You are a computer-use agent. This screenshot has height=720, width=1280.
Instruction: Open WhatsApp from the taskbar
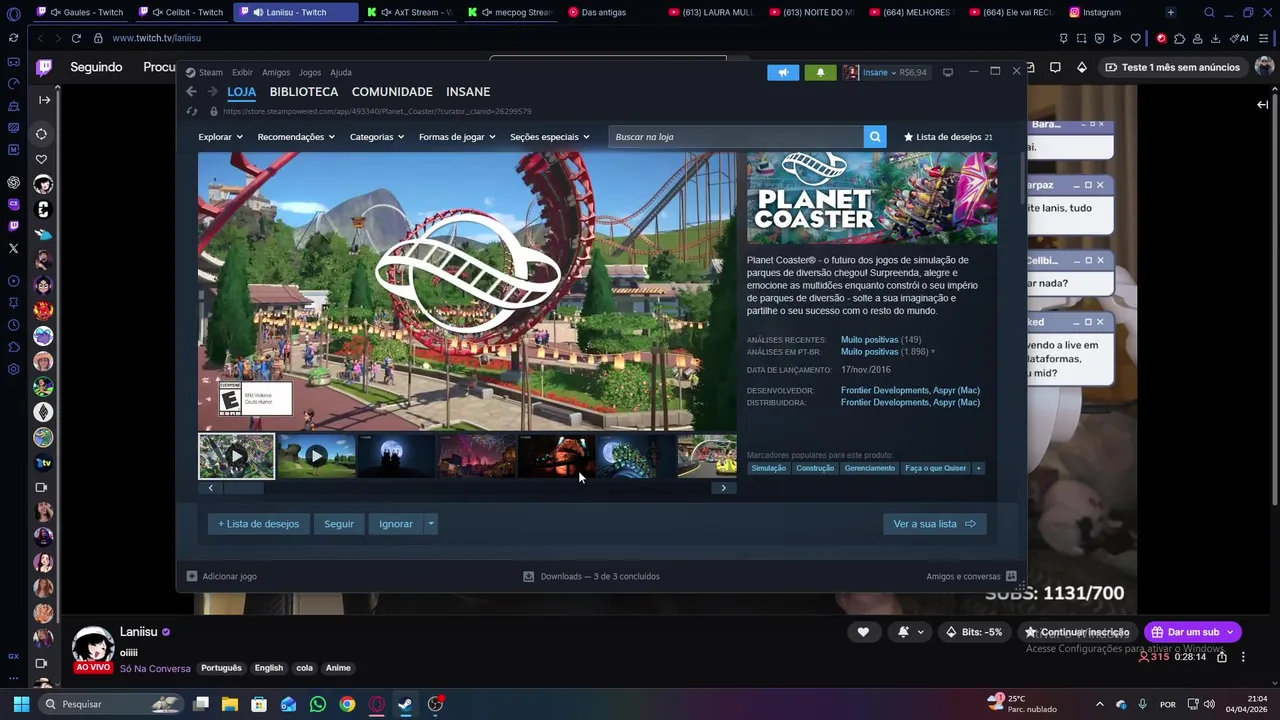click(x=318, y=704)
